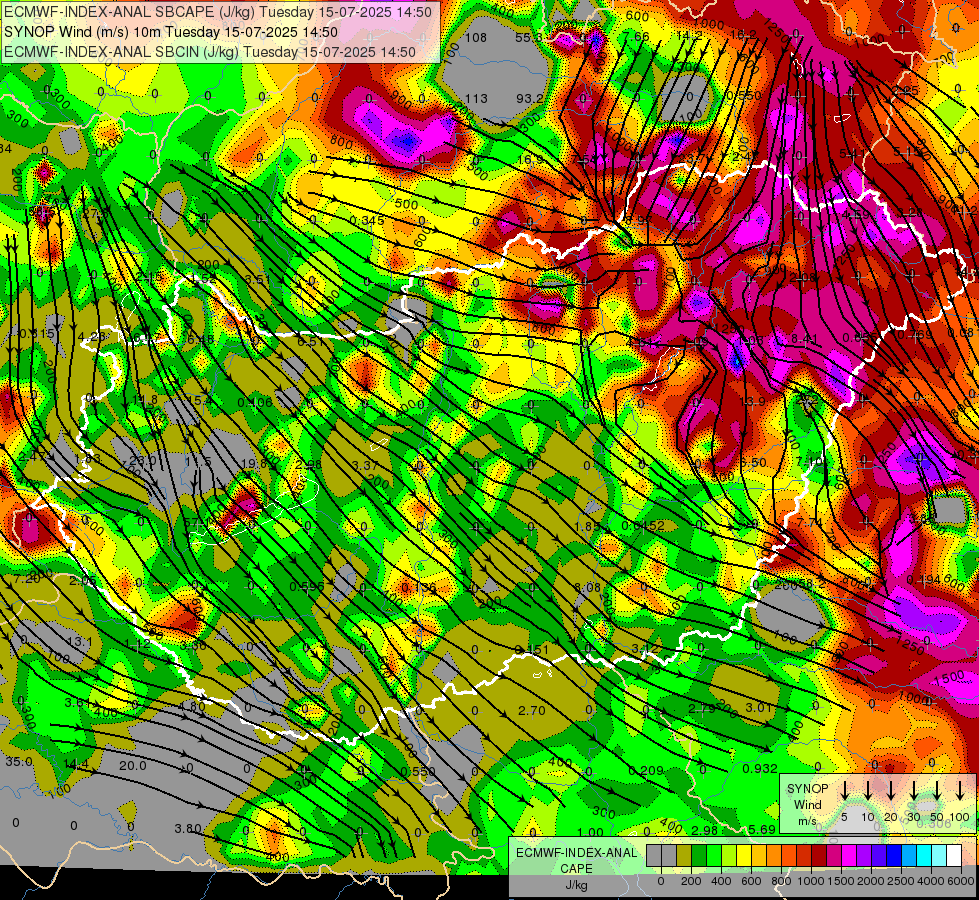Click the station value 3.12
Viewport: 979px width, 900px height.
[644, 648]
